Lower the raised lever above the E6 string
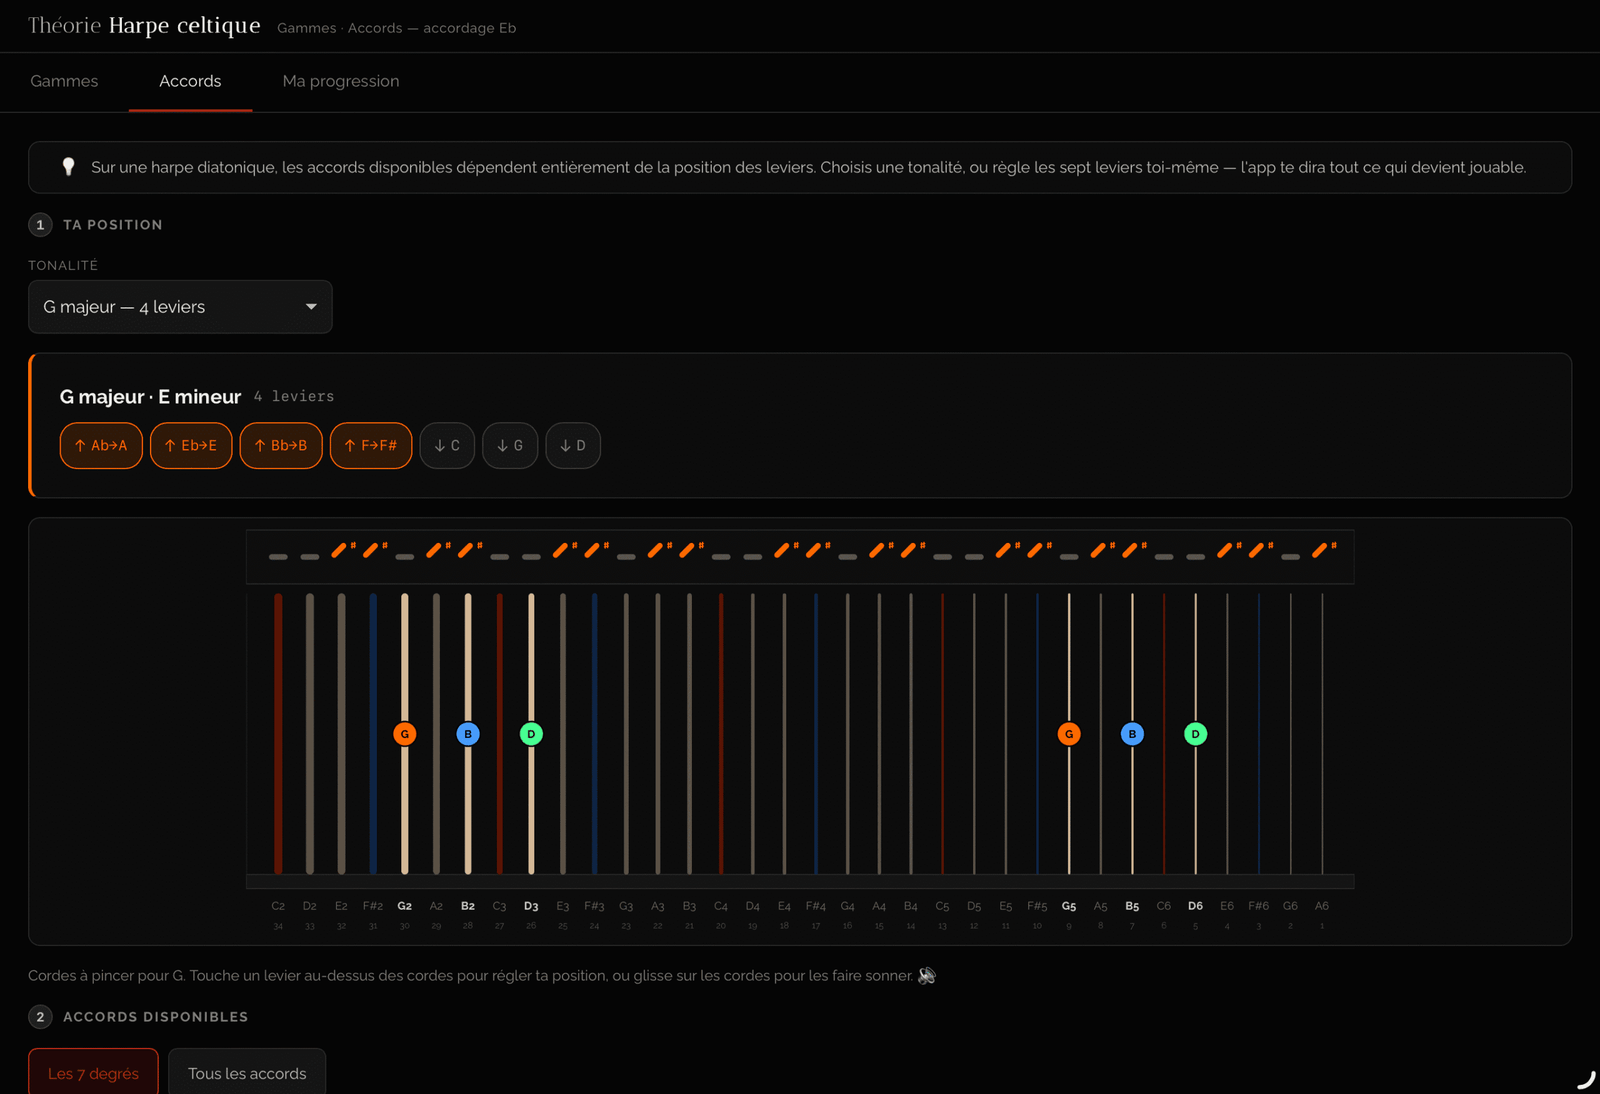Viewport: 1600px width, 1094px height. point(1227,550)
